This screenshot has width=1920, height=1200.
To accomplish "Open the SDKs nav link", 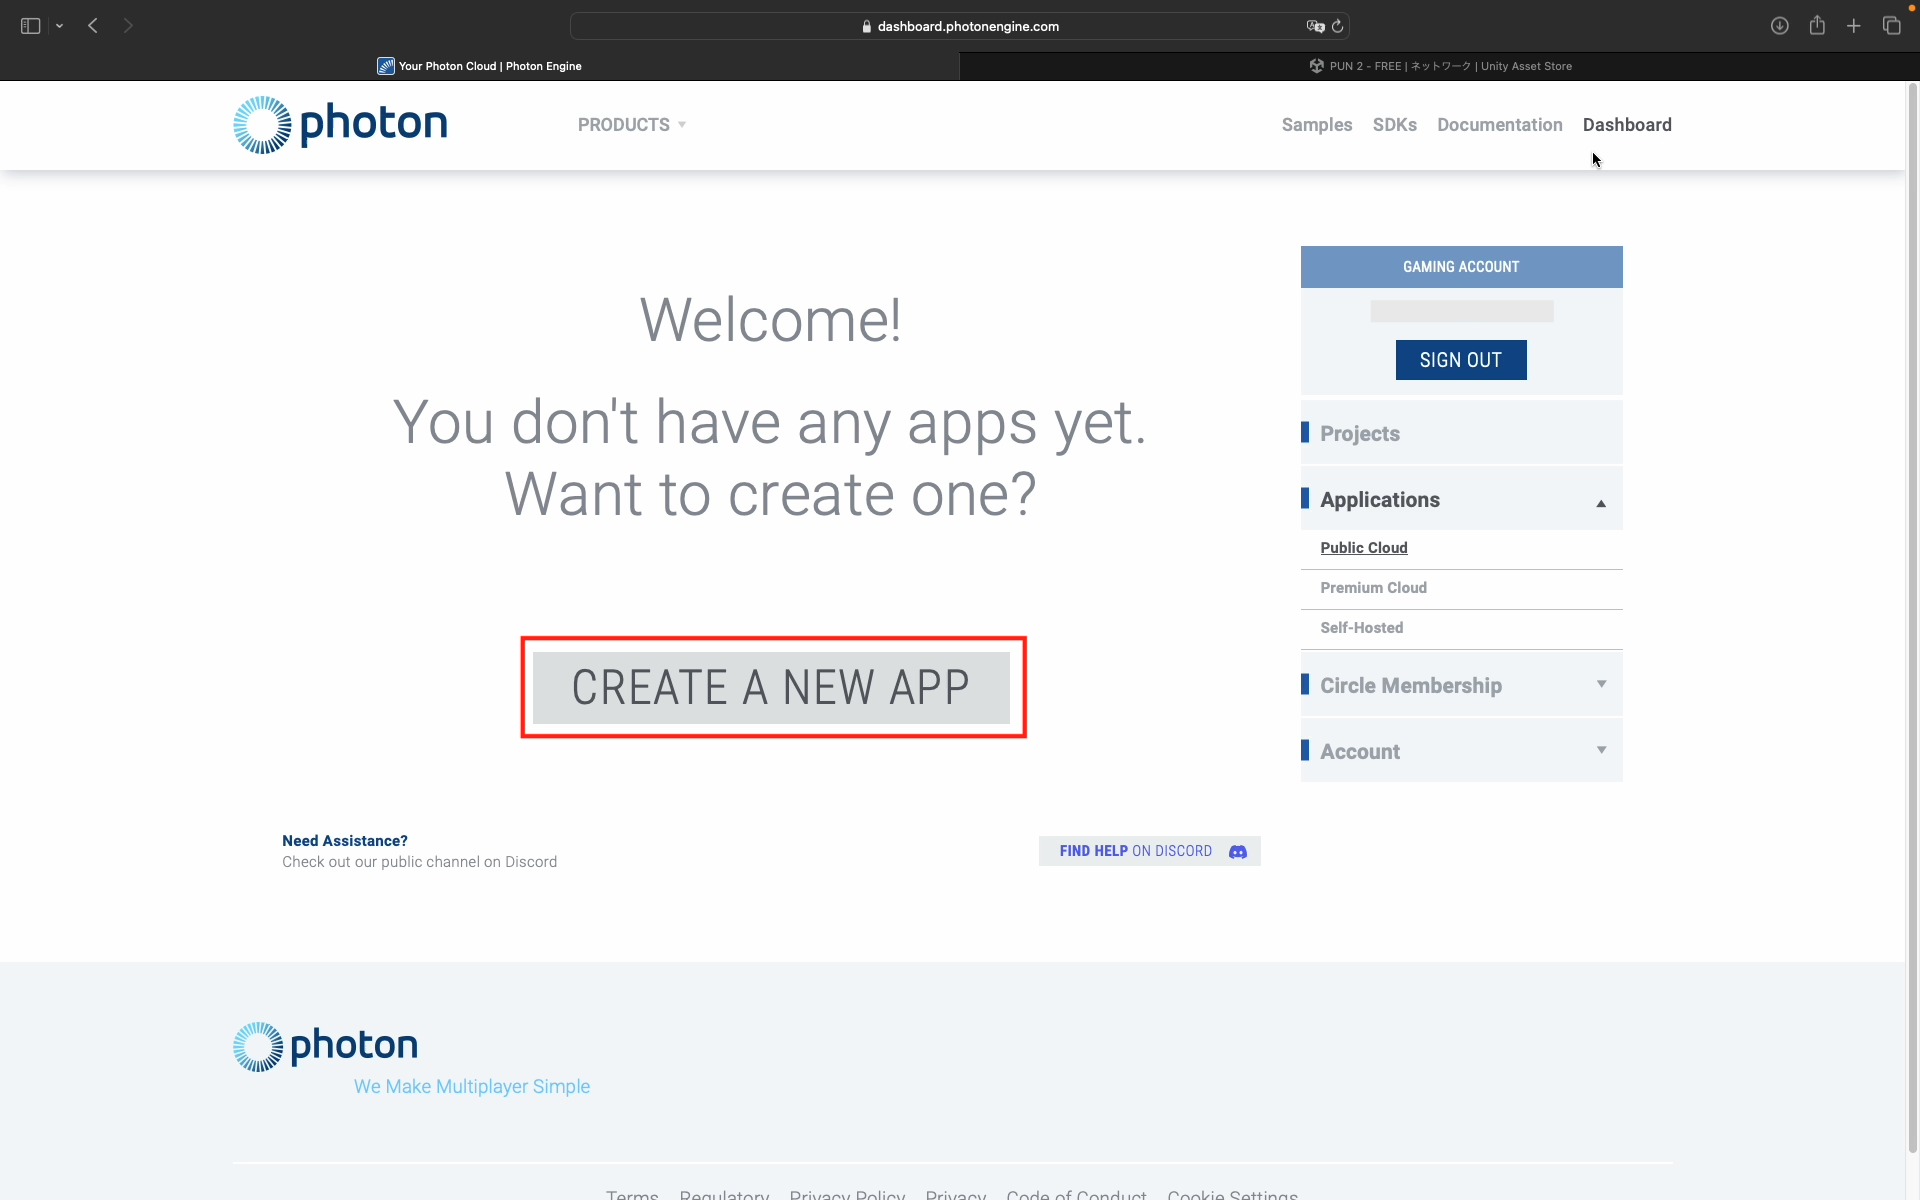I will point(1394,125).
